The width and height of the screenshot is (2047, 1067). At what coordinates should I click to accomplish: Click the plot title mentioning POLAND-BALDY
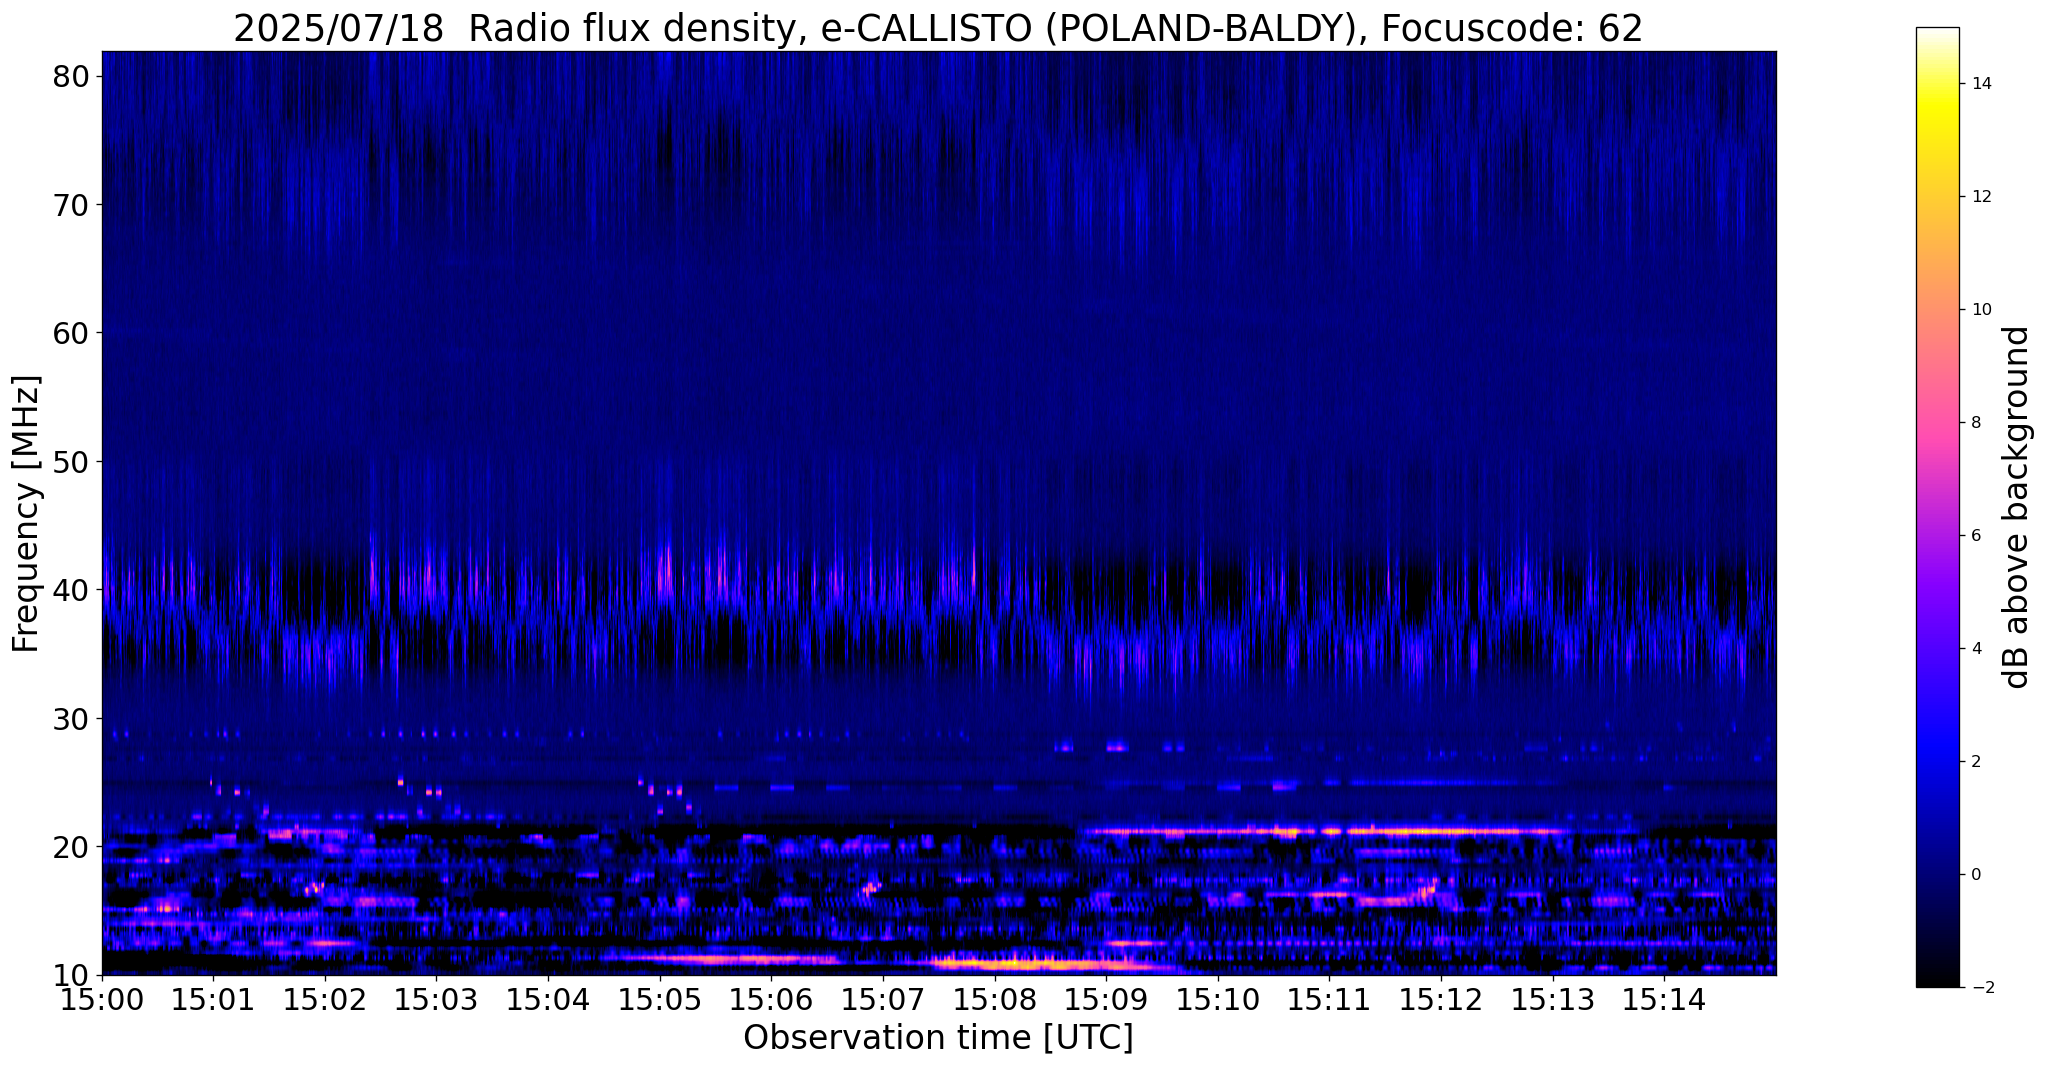938,29
